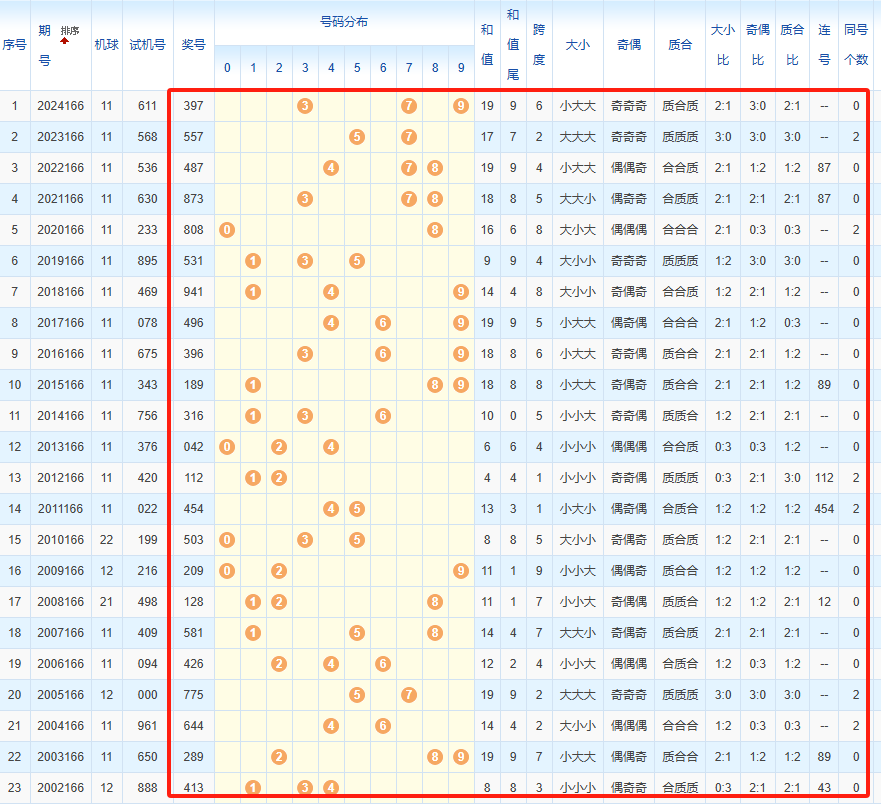Click the 试机号 column header

point(147,44)
